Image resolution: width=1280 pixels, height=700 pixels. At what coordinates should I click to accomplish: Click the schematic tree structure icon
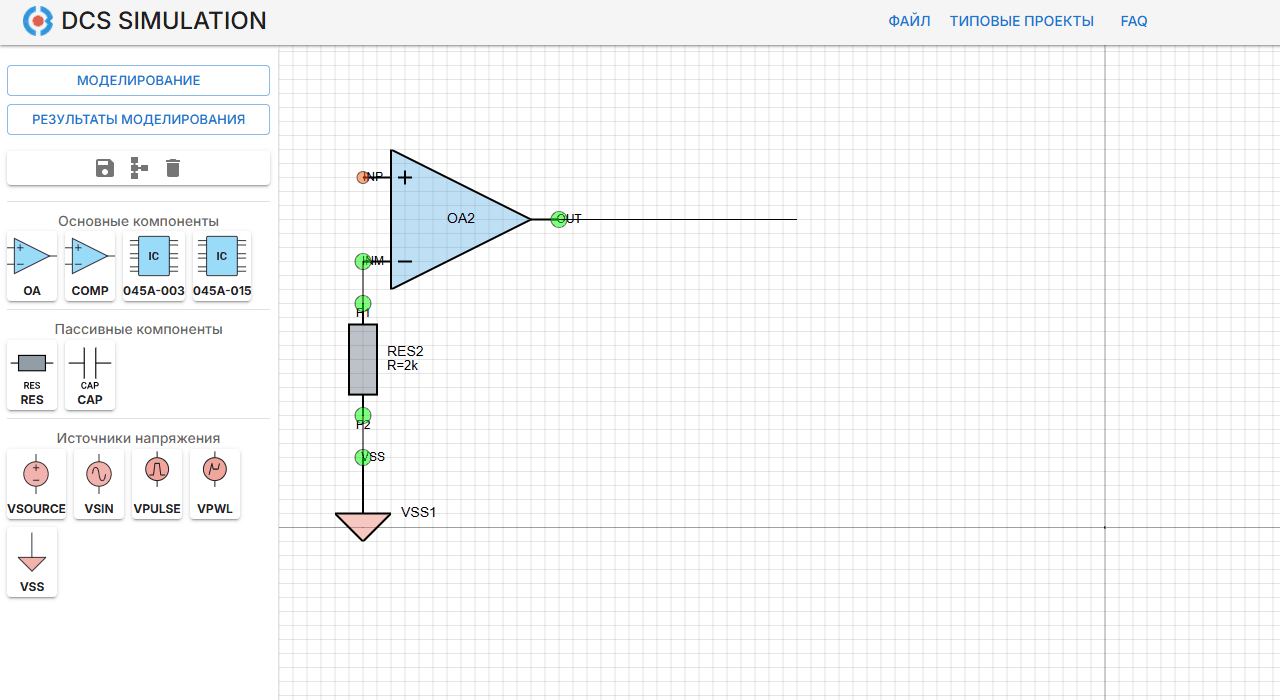[139, 168]
